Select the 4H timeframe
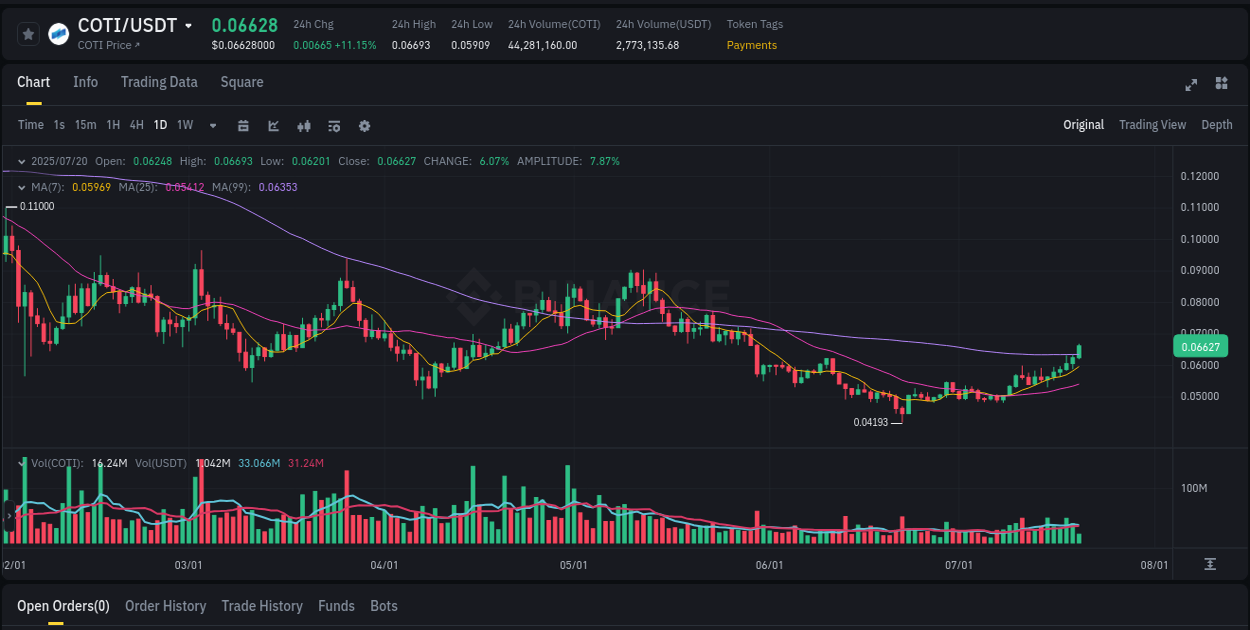The width and height of the screenshot is (1250, 630). [136, 124]
